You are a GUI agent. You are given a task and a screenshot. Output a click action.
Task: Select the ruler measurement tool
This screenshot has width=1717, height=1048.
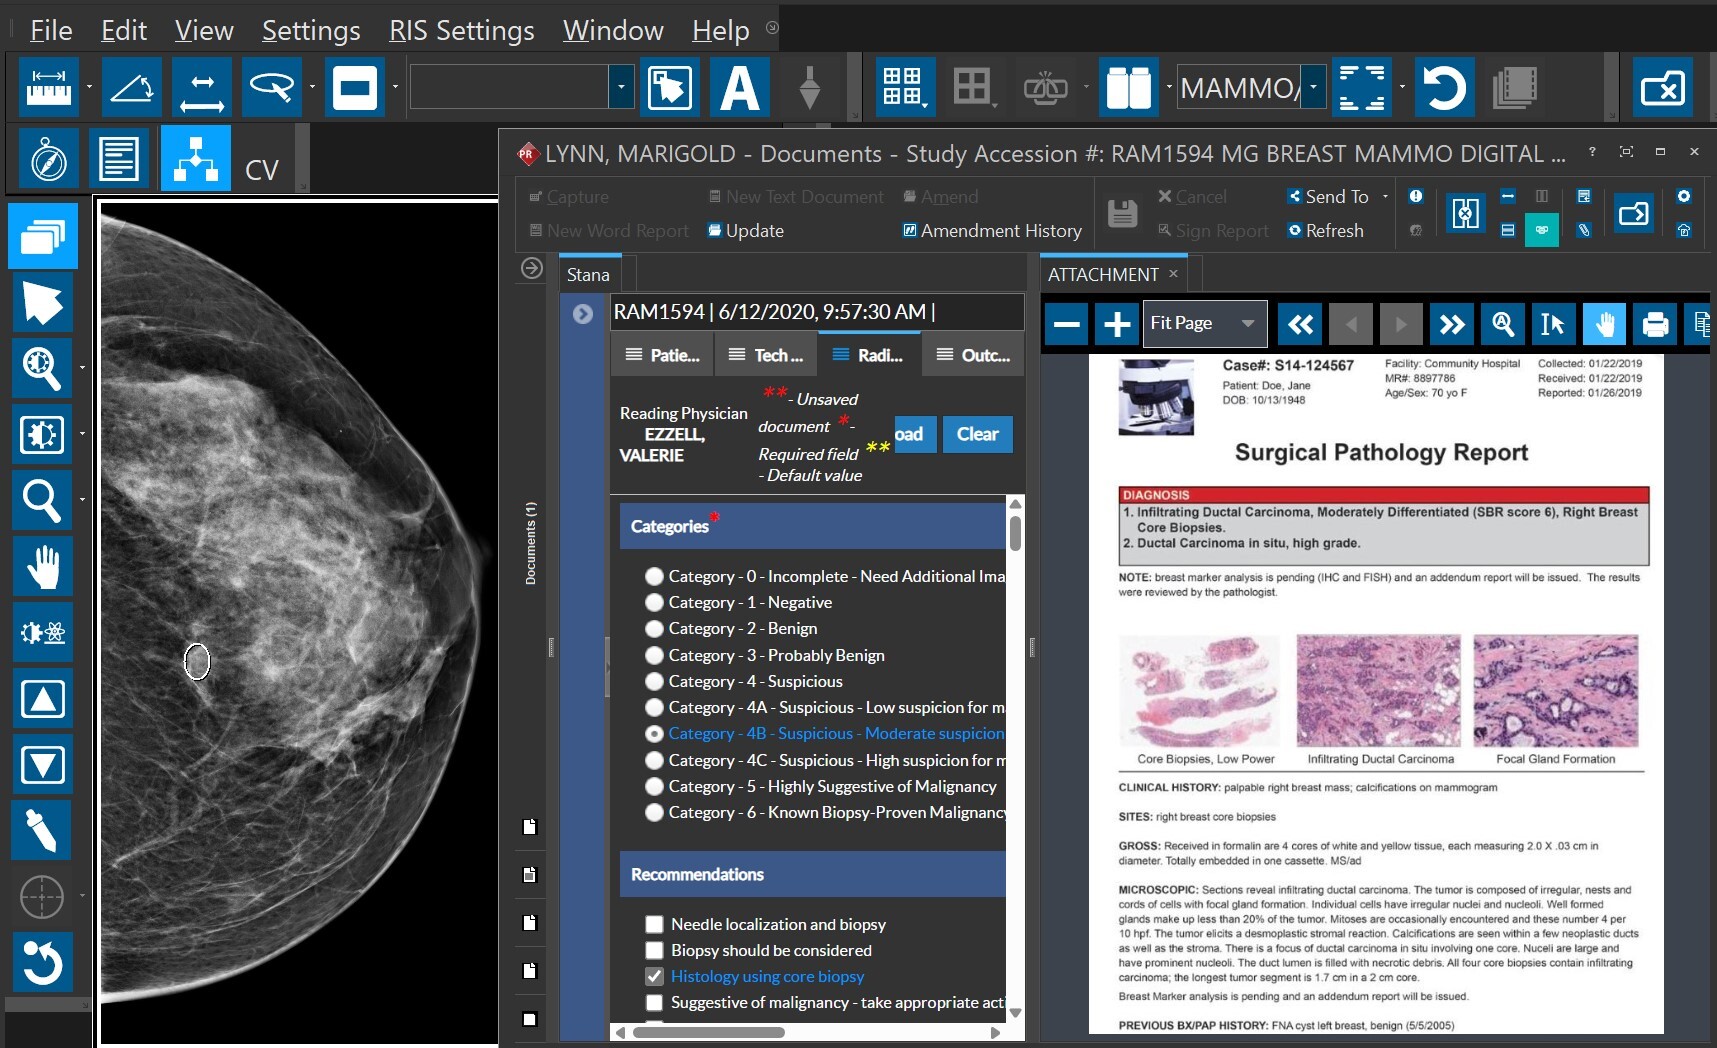pyautogui.click(x=49, y=87)
